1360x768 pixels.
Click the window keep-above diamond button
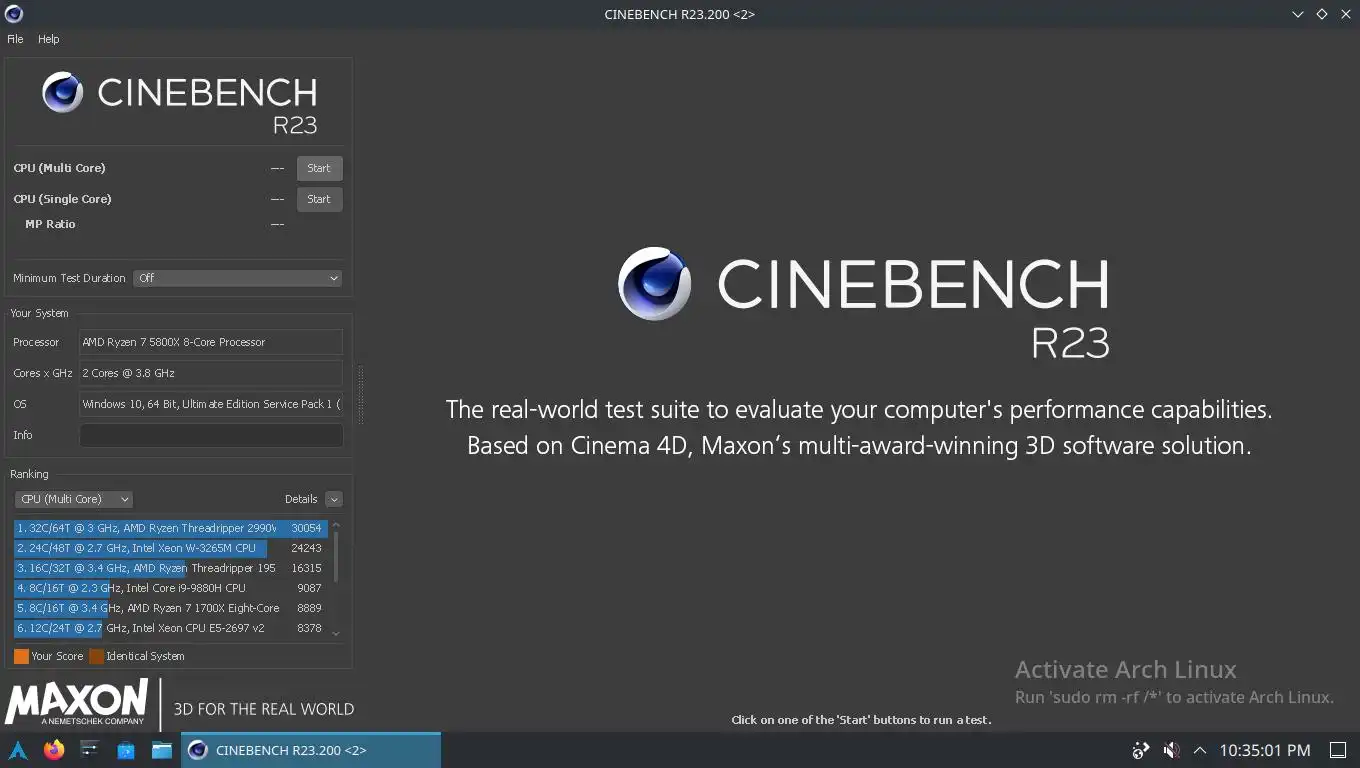pyautogui.click(x=1321, y=14)
